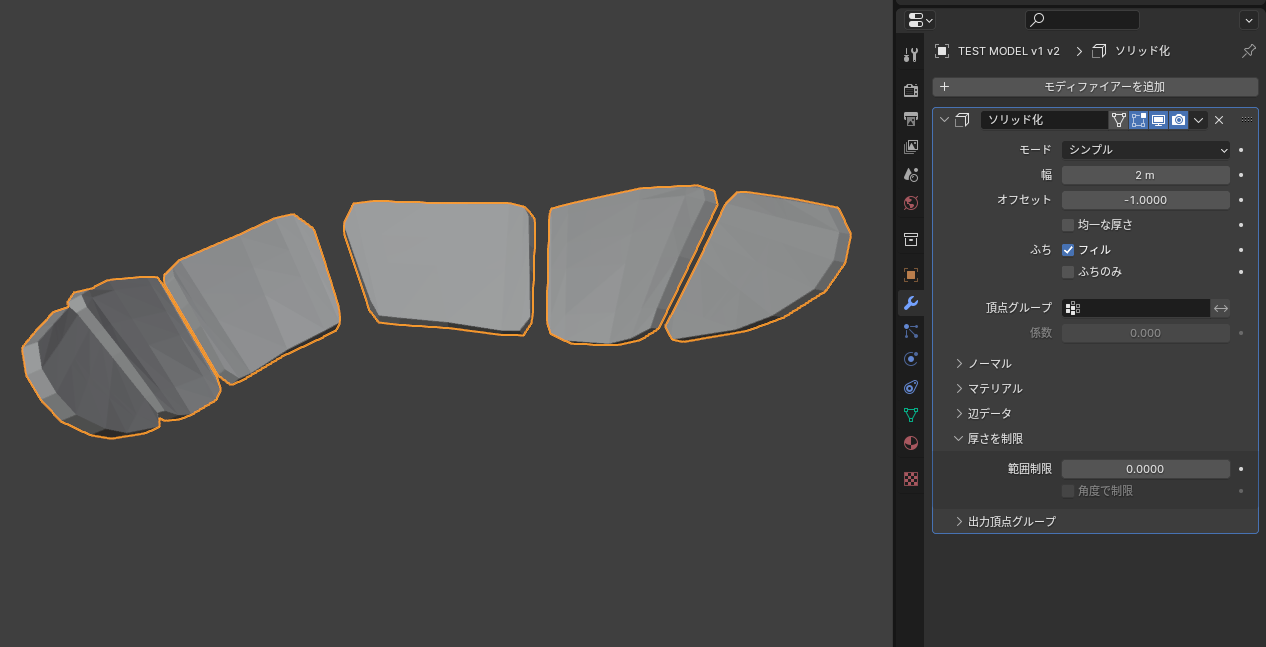This screenshot has height=647, width=1266.
Task: Open the モード dropdown showing シンプル
Action: pyautogui.click(x=1146, y=149)
